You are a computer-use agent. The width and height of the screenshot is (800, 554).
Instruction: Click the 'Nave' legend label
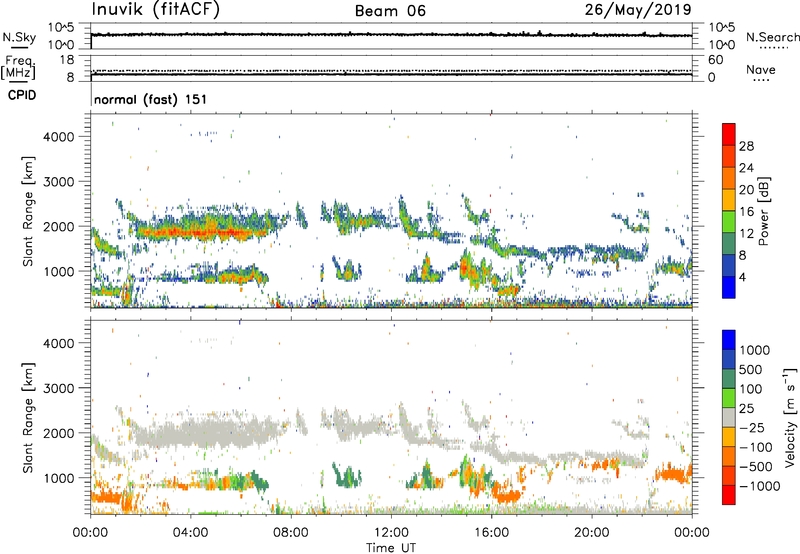coord(761,69)
